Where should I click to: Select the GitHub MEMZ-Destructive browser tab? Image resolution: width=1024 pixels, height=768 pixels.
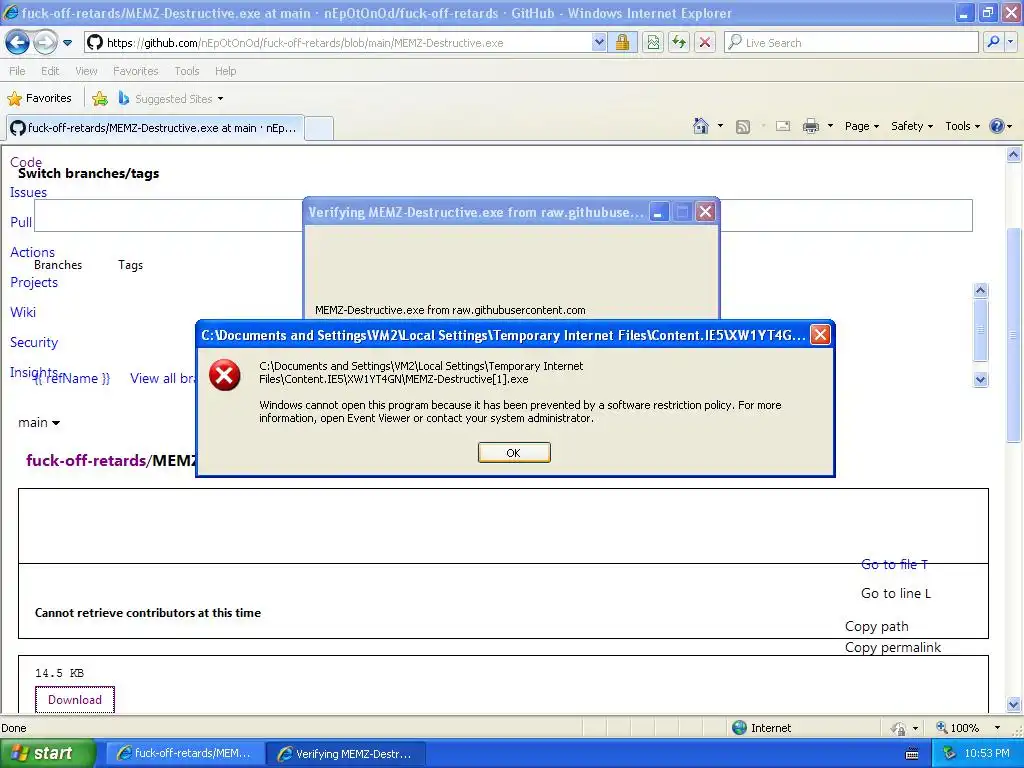pyautogui.click(x=155, y=128)
